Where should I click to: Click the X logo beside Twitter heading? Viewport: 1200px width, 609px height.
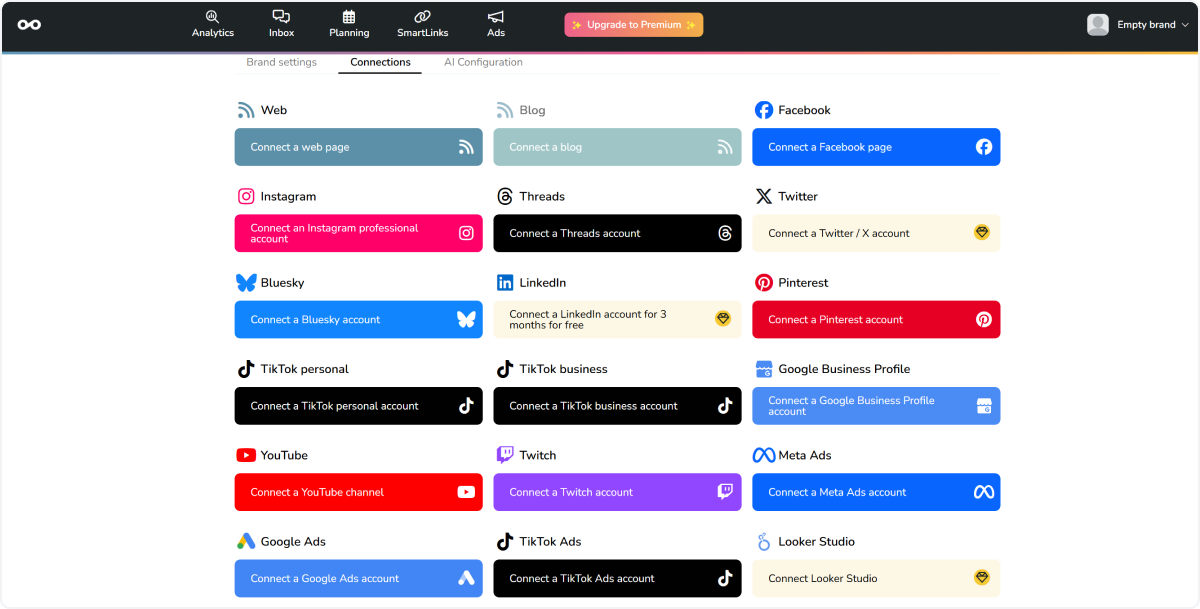point(764,196)
